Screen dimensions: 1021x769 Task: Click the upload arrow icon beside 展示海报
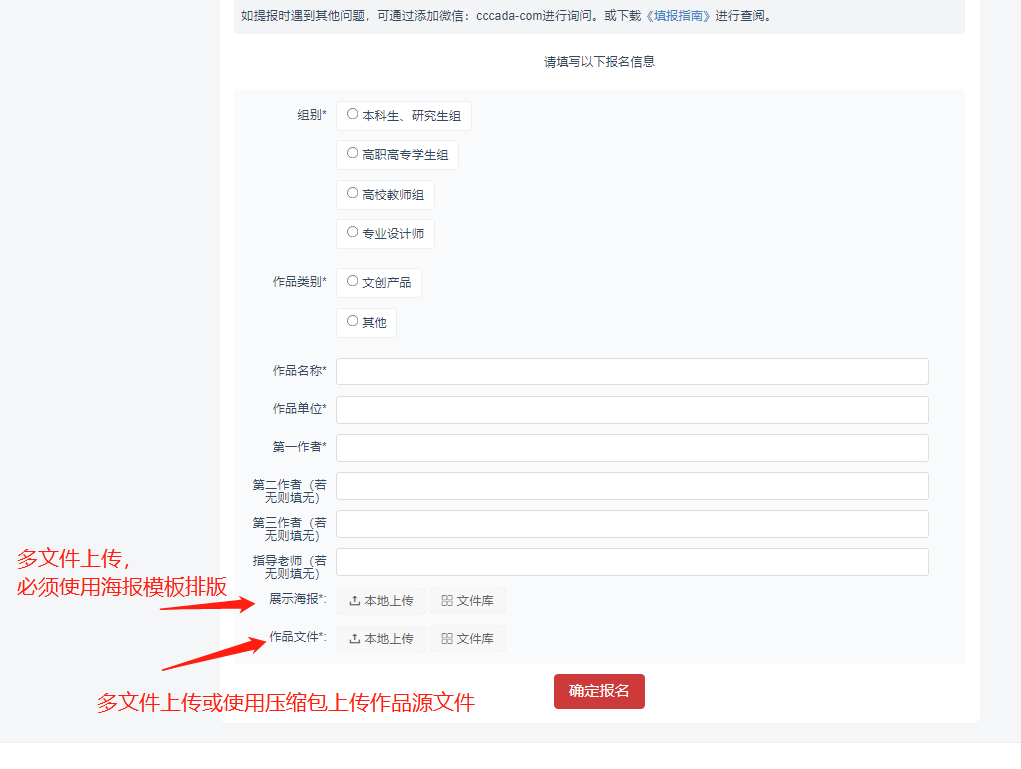354,600
